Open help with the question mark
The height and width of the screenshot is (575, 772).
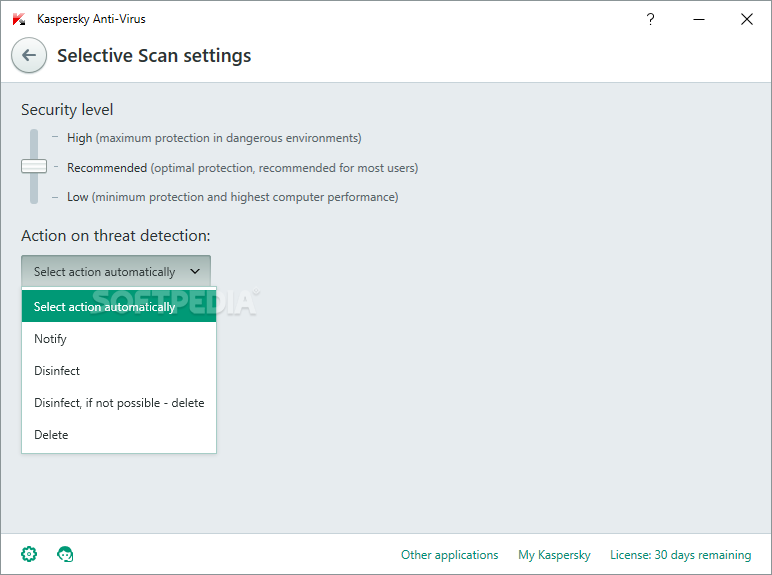pos(650,19)
